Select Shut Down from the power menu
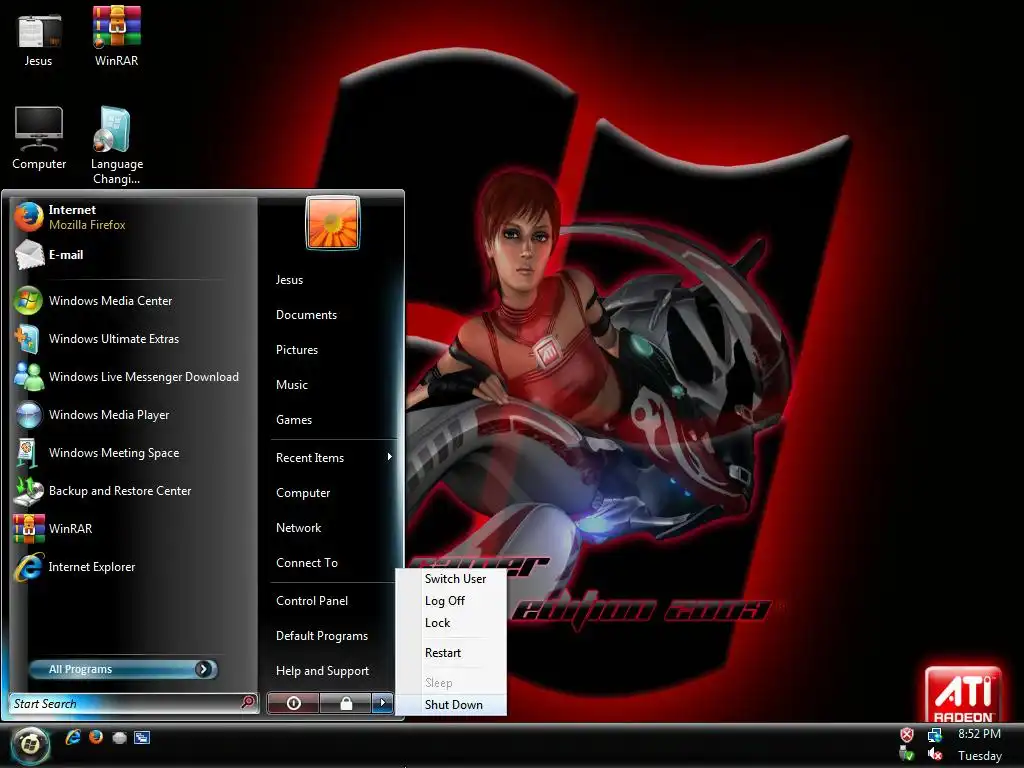The height and width of the screenshot is (768, 1024). (453, 705)
